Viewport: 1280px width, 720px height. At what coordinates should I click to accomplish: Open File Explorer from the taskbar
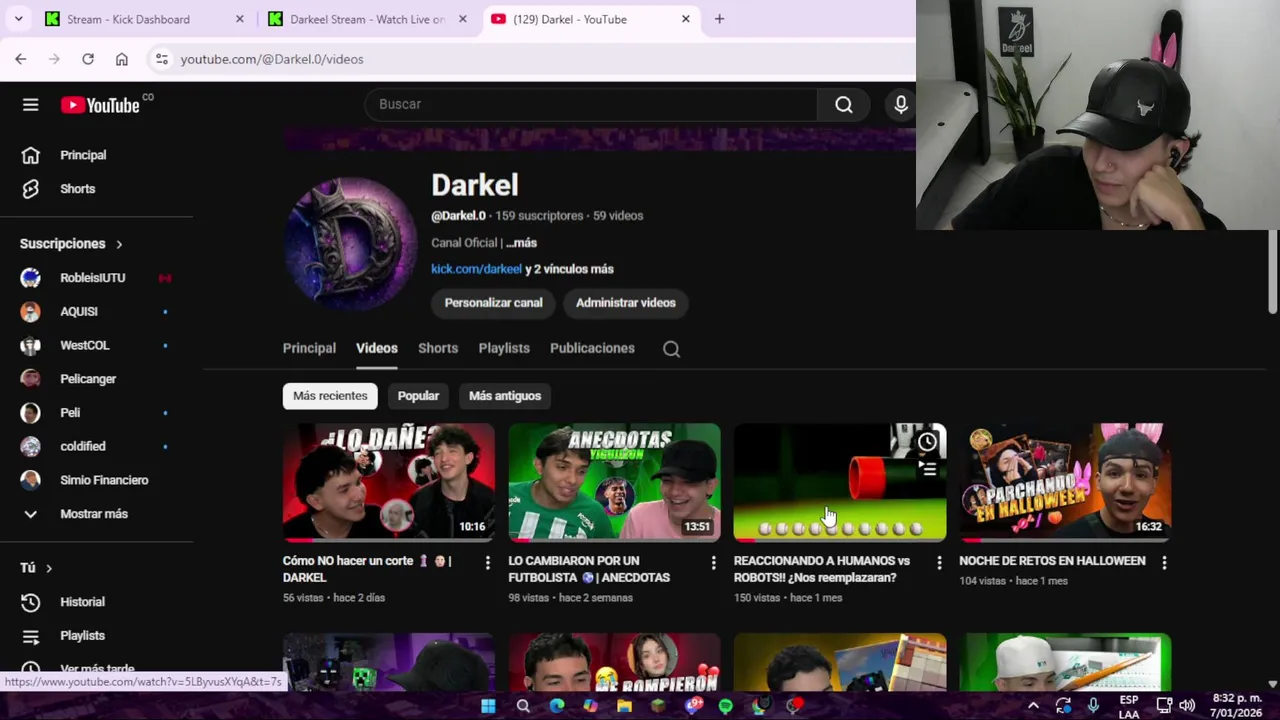pyautogui.click(x=624, y=706)
